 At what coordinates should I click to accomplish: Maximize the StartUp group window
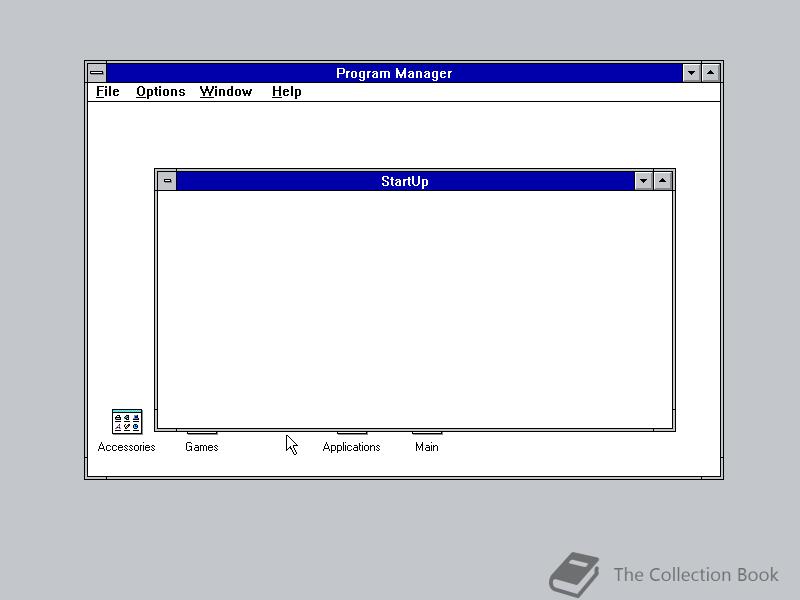662,181
